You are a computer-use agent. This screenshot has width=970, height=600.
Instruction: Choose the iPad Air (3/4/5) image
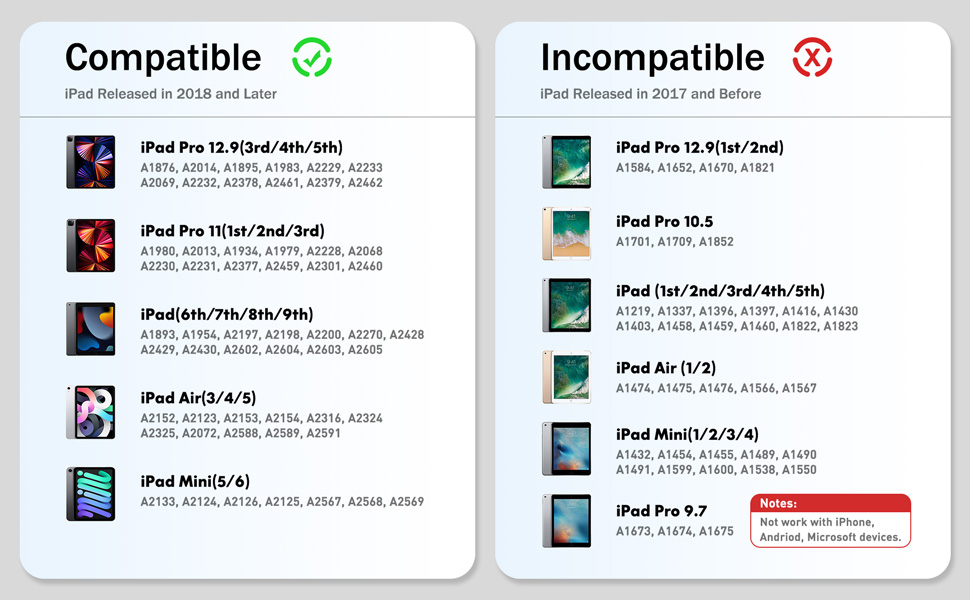(x=91, y=412)
